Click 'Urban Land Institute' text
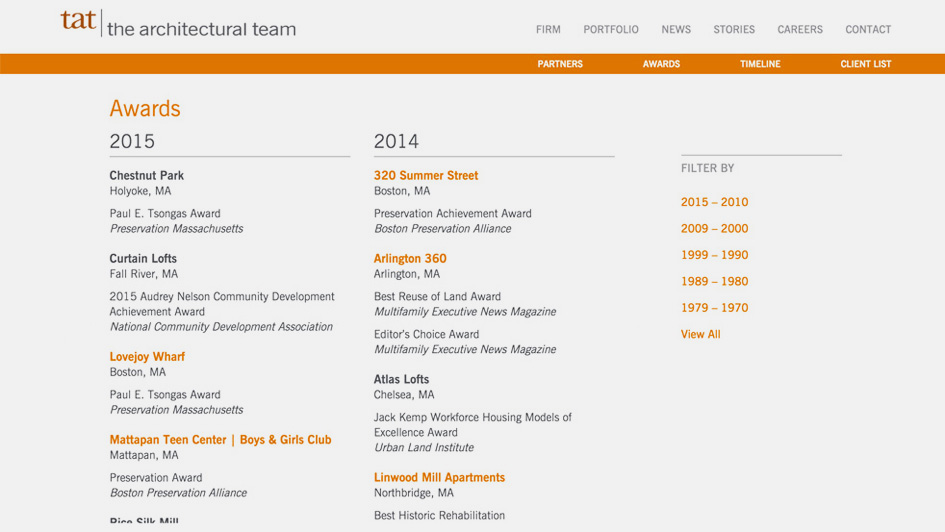945x532 pixels. (x=424, y=448)
